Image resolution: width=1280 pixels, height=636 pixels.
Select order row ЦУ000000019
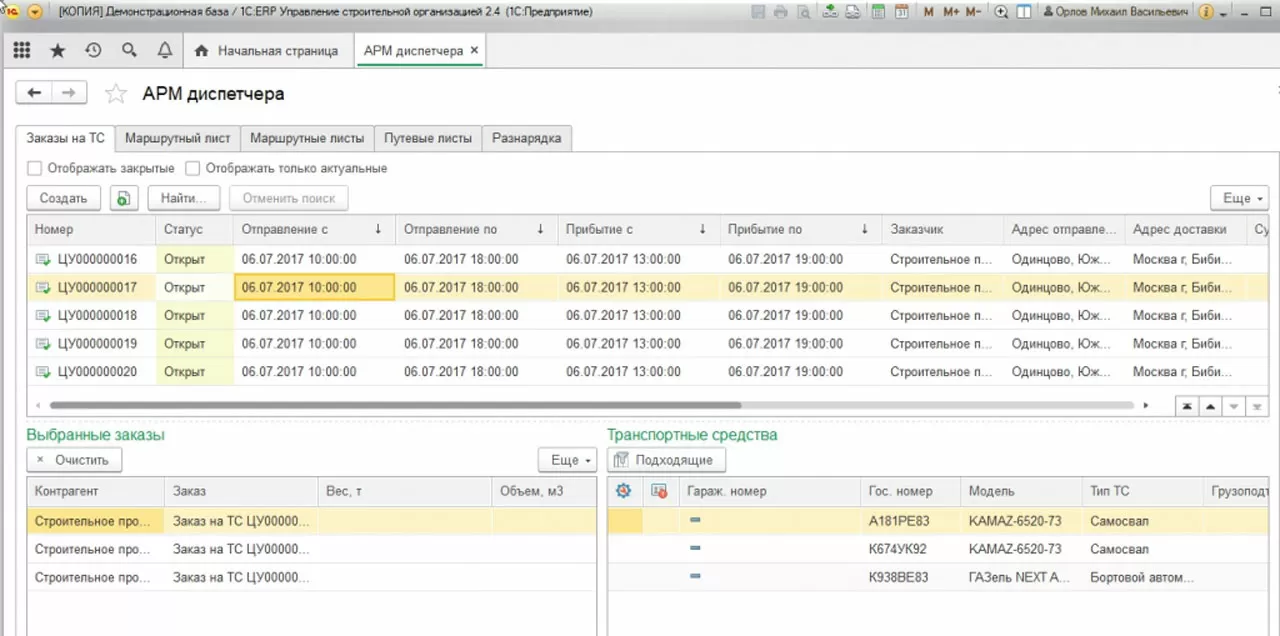click(x=98, y=344)
